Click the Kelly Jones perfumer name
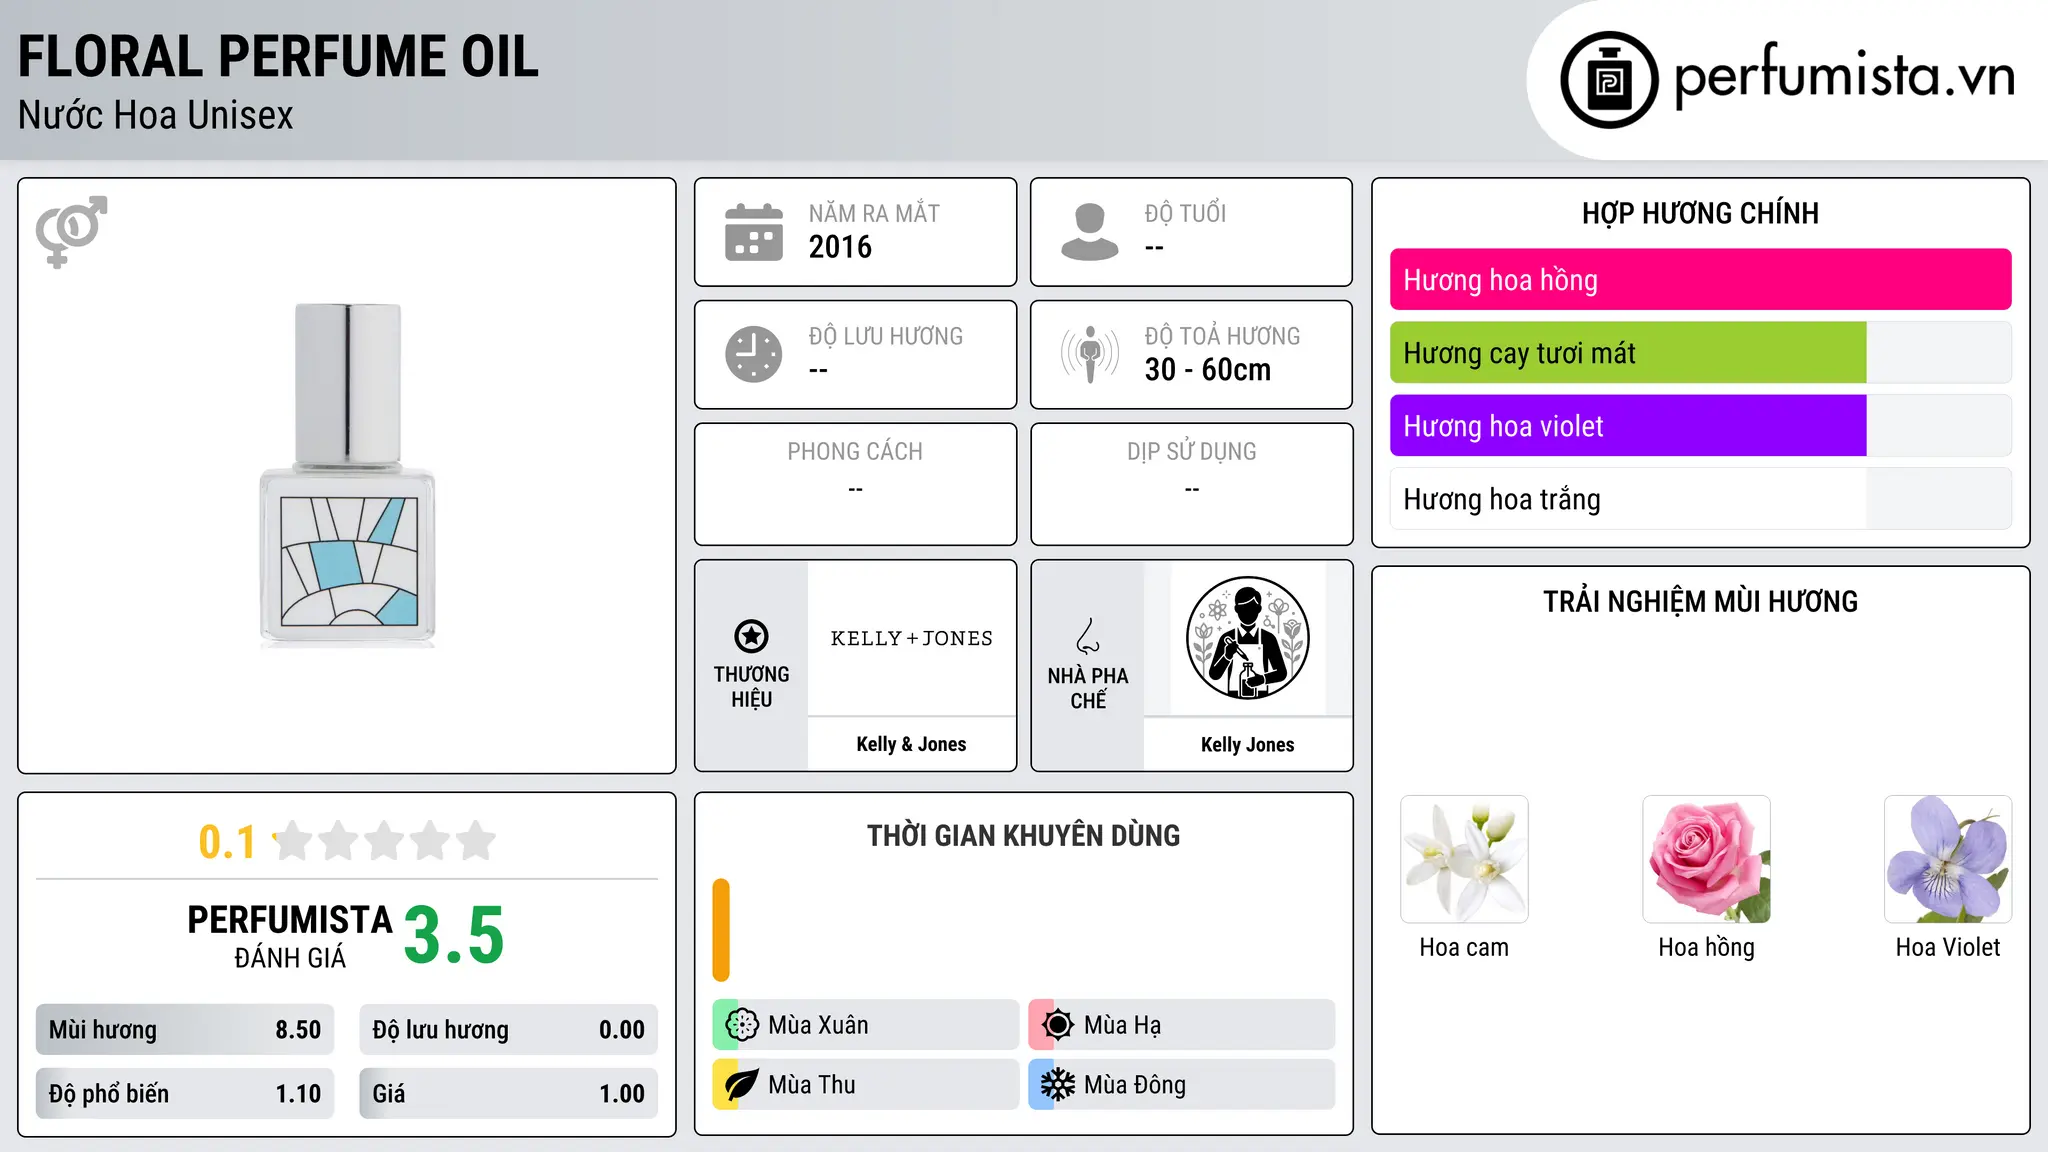This screenshot has width=2048, height=1152. [x=1247, y=744]
